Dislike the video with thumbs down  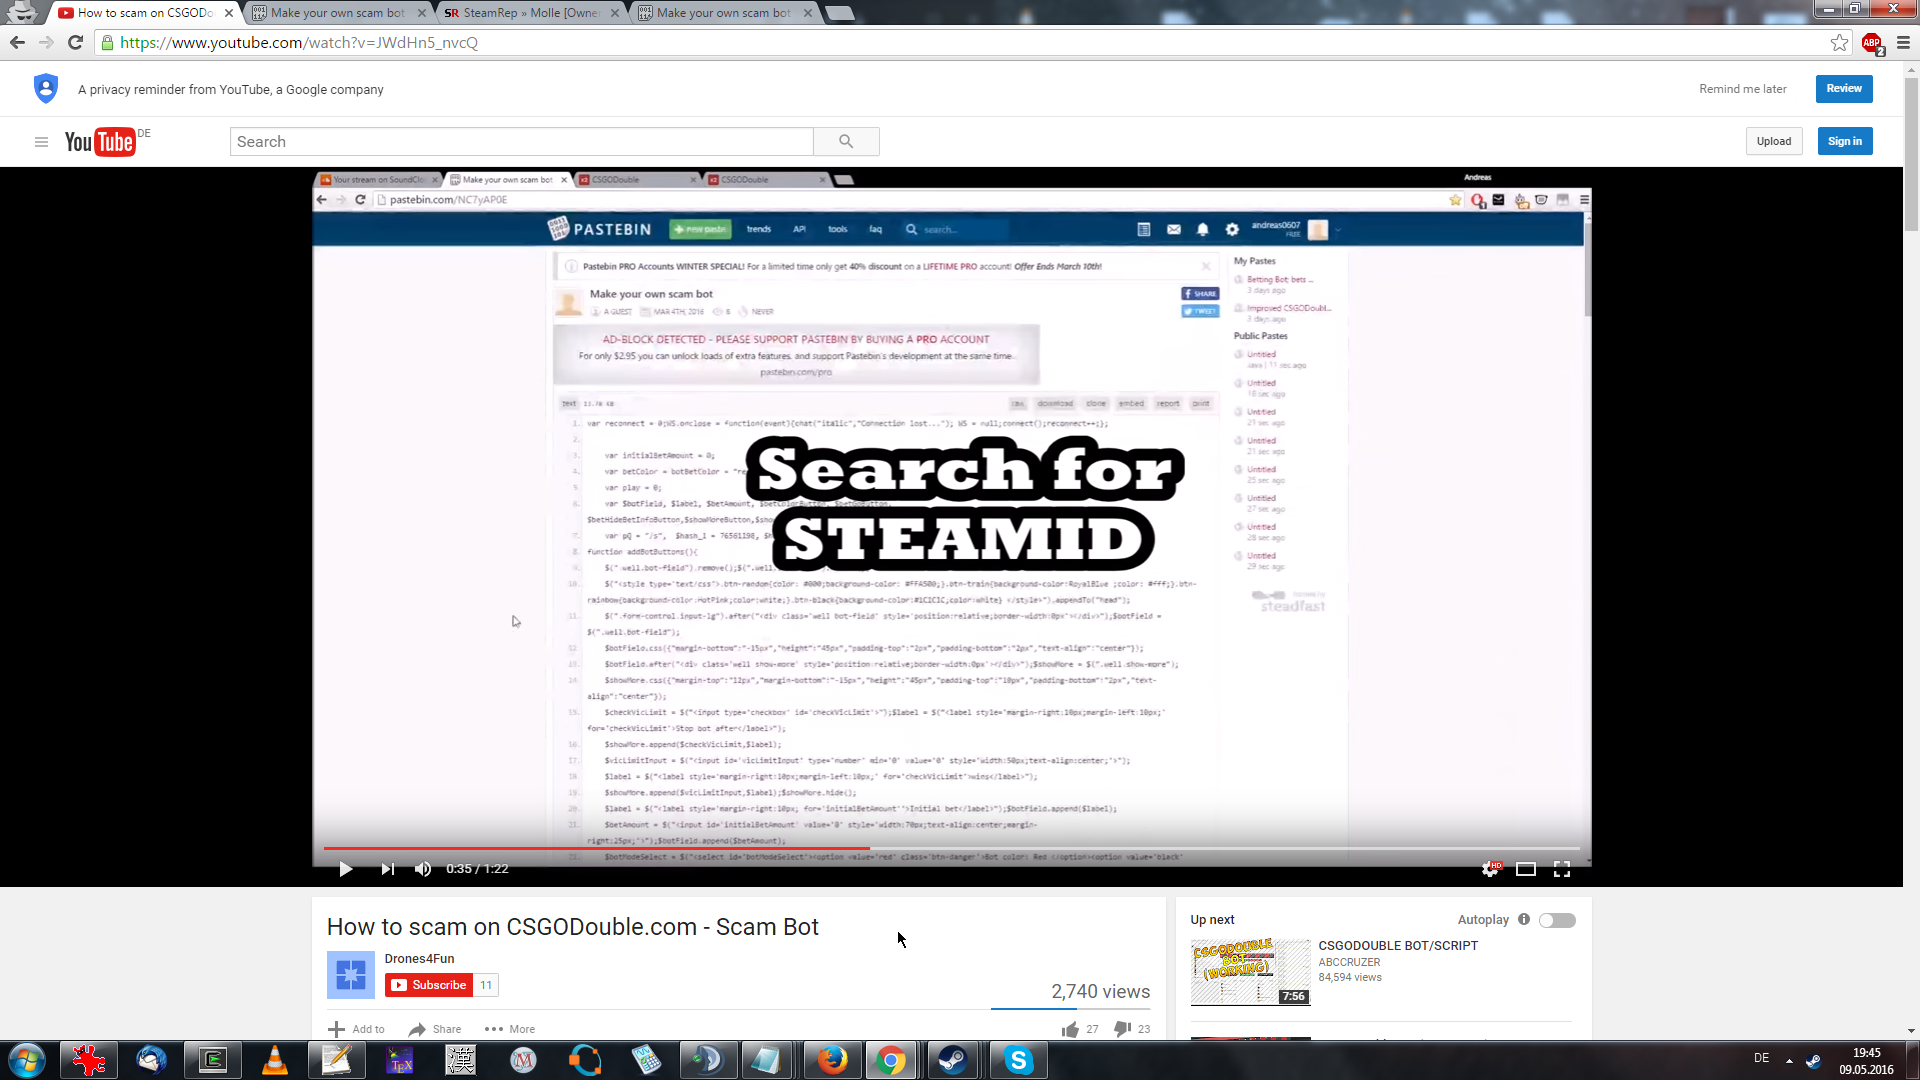pyautogui.click(x=1123, y=1029)
